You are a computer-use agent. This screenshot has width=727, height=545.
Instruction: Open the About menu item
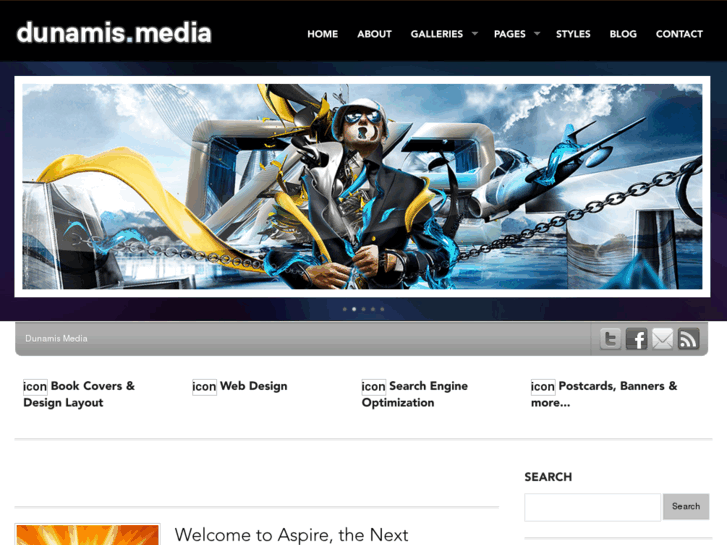pos(374,34)
